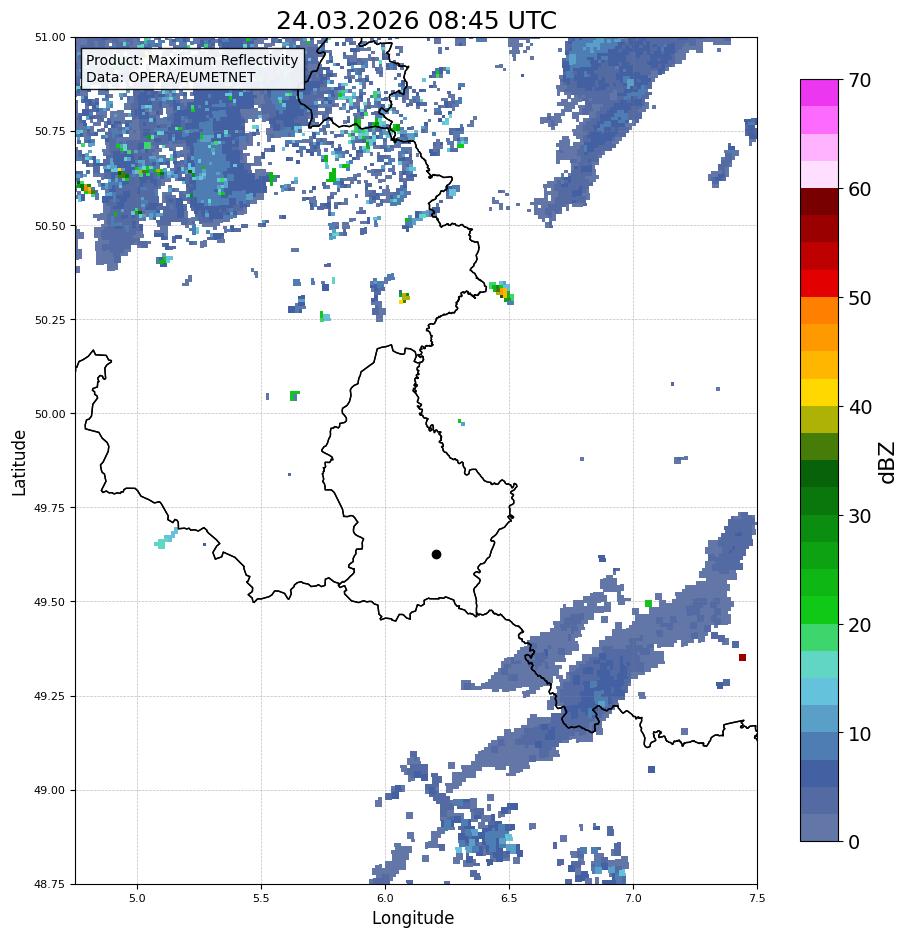Click longitude tick label "5.0"

pyautogui.click(x=137, y=898)
